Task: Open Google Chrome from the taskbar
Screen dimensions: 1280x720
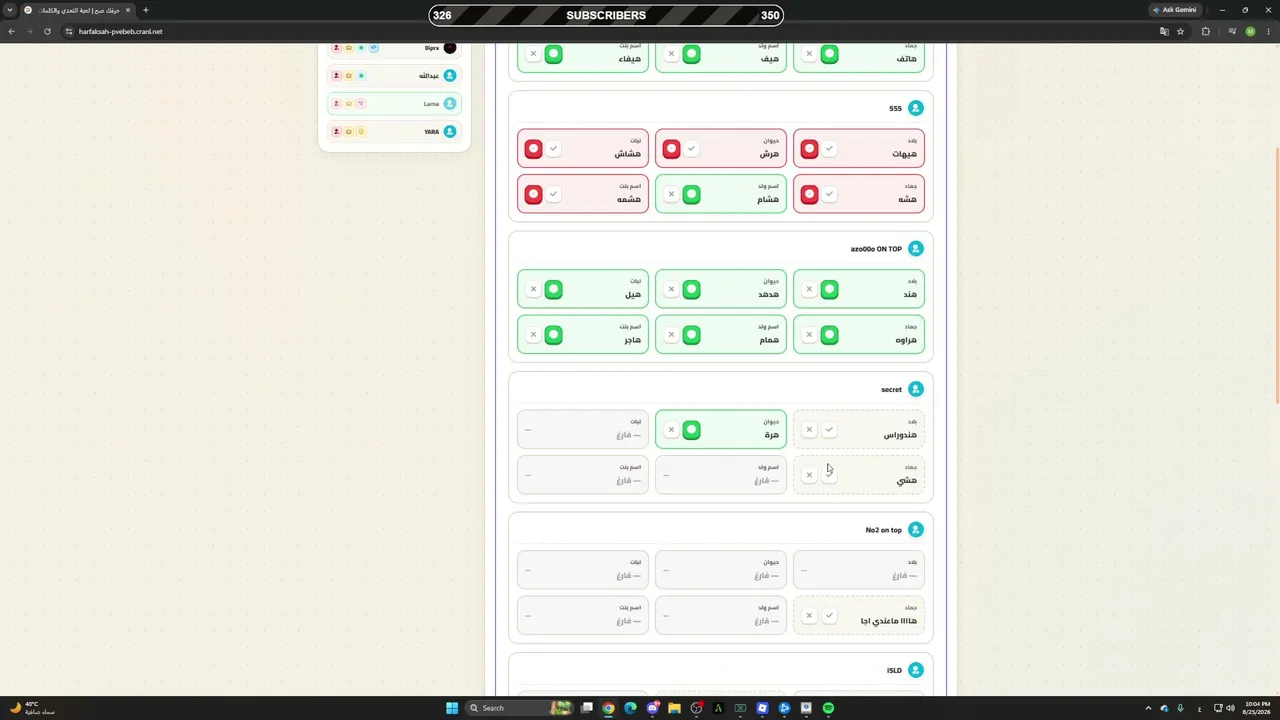Action: (x=608, y=708)
